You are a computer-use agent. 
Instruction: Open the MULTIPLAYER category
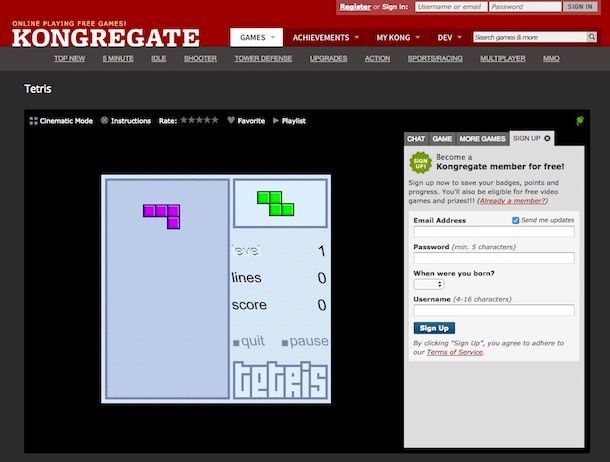pos(503,58)
